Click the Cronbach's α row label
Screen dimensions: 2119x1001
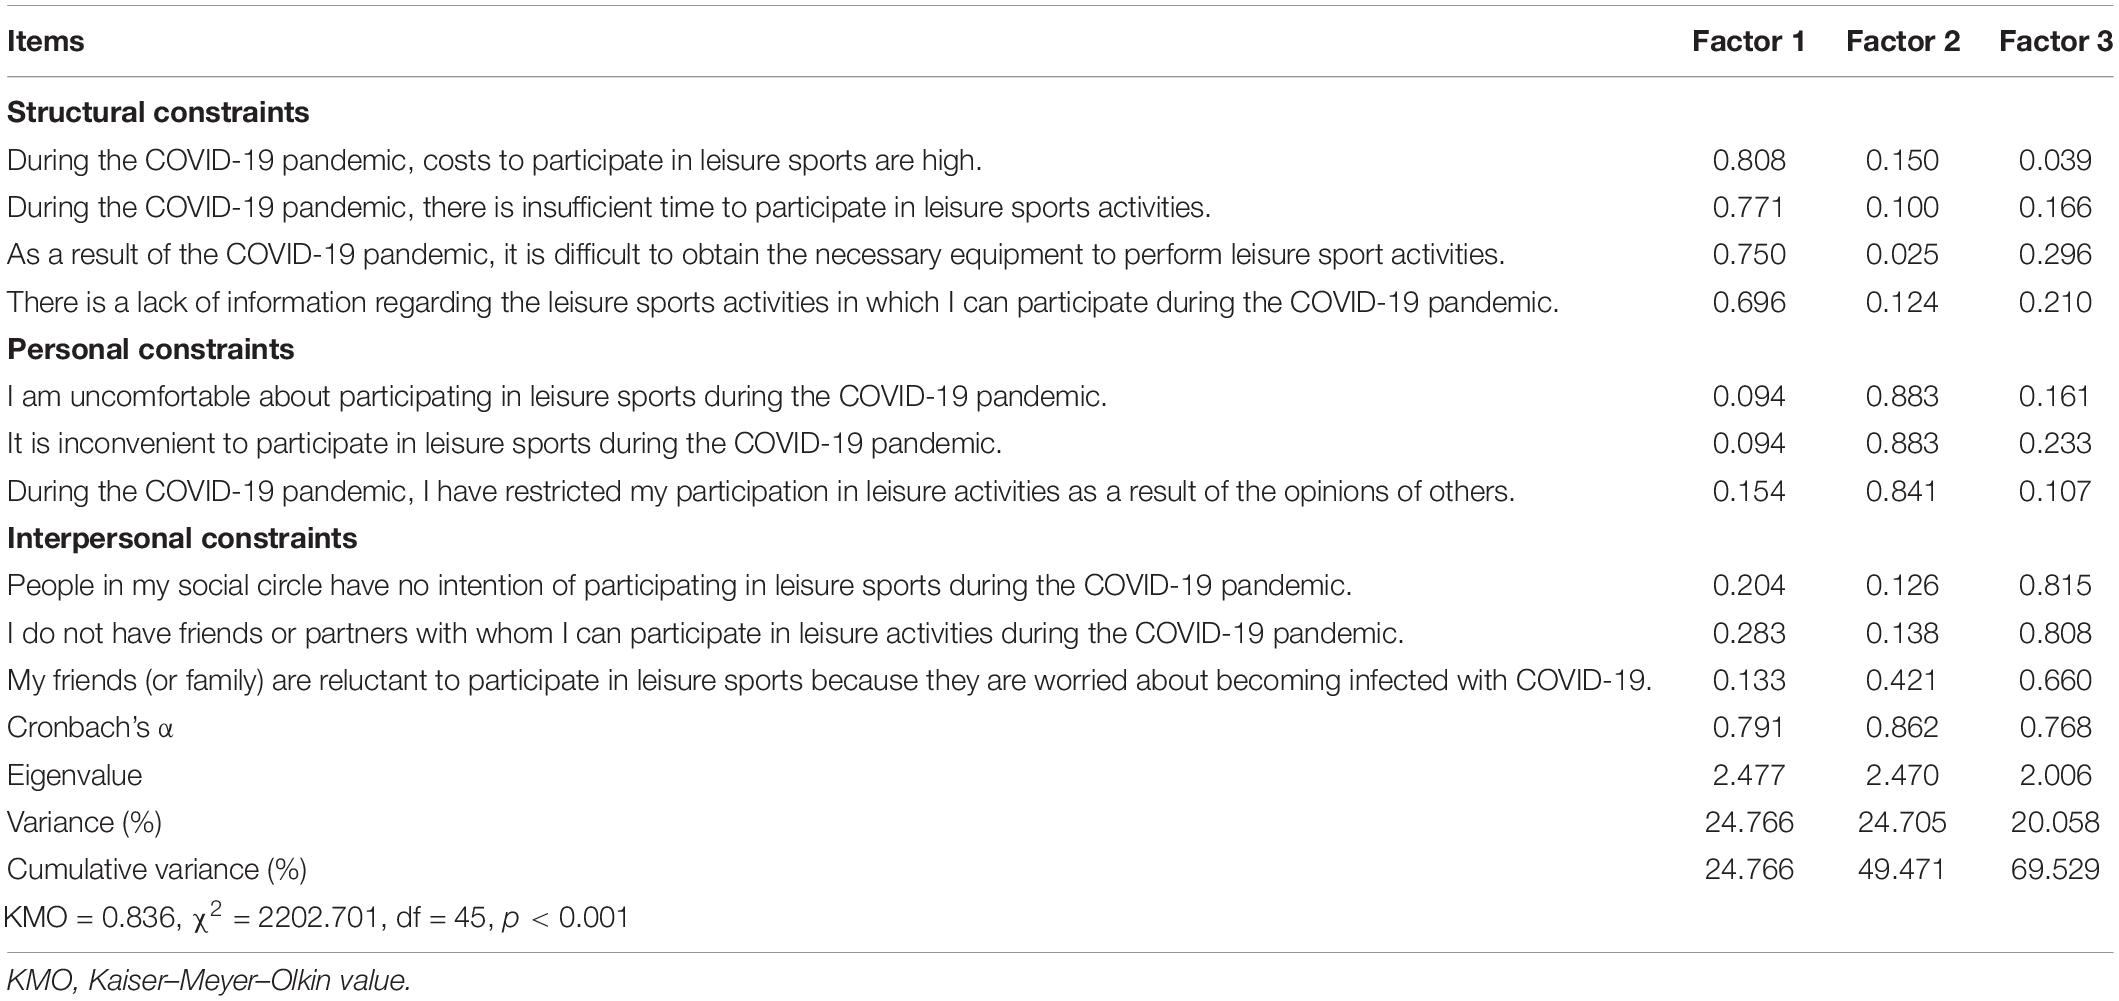[90, 727]
